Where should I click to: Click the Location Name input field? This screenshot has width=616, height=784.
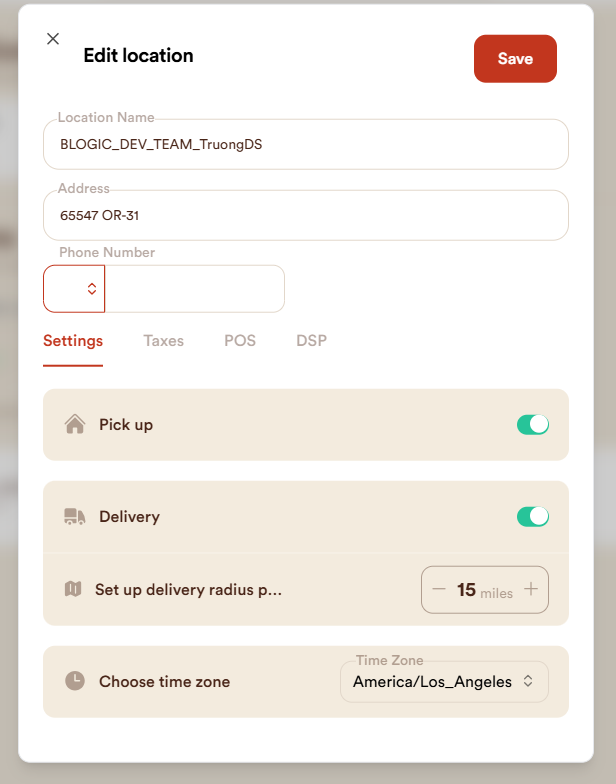point(306,144)
